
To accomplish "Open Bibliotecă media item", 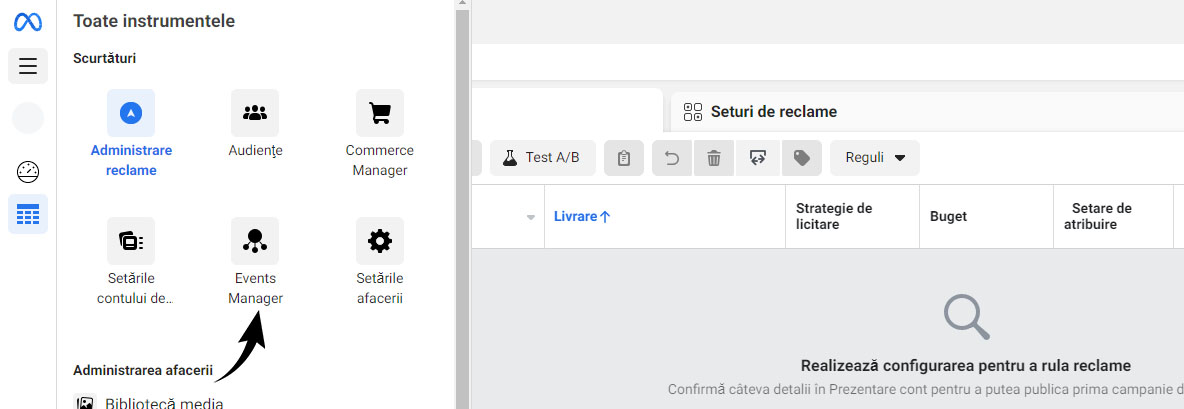I will (149, 402).
